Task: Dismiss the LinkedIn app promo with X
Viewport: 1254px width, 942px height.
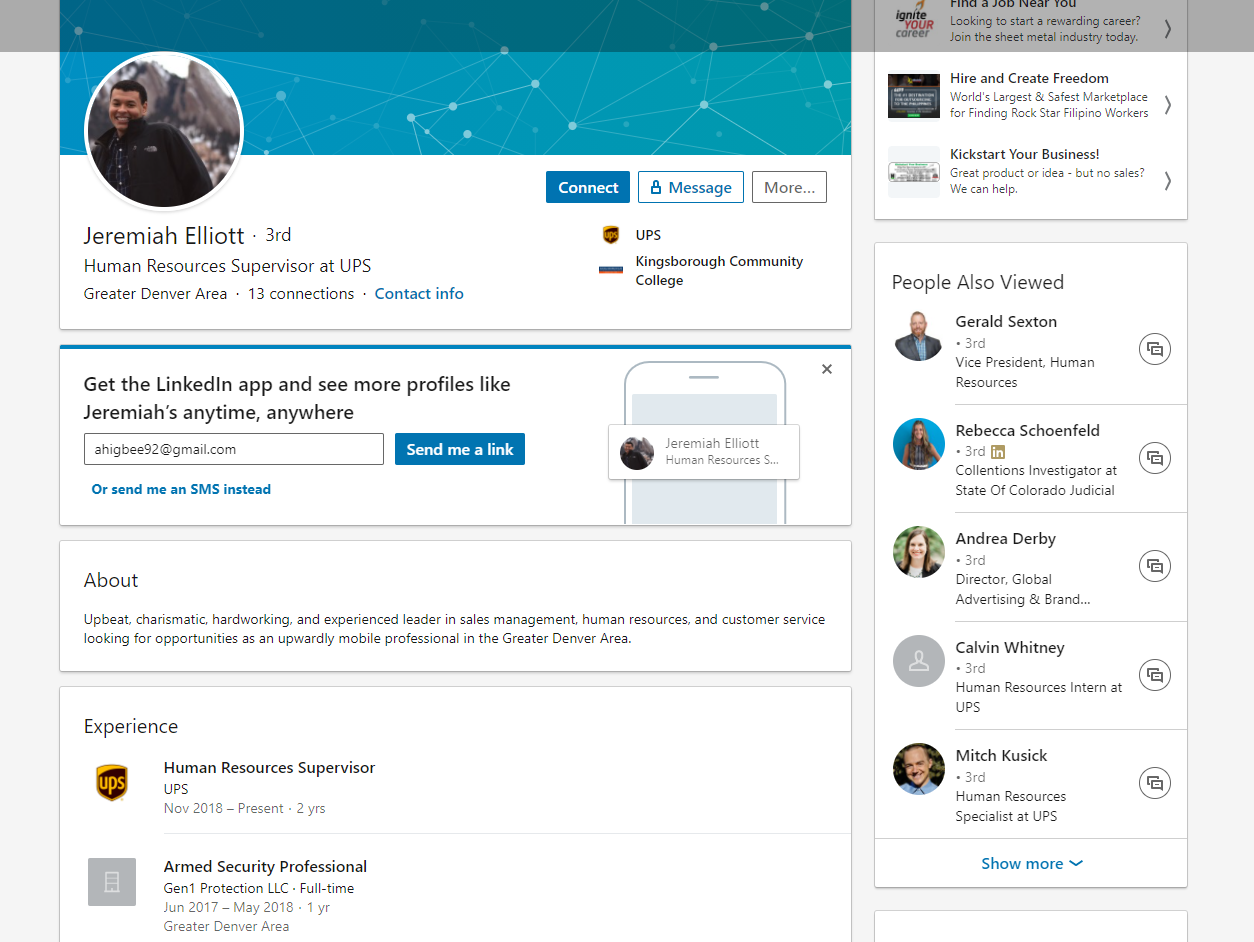Action: (827, 369)
